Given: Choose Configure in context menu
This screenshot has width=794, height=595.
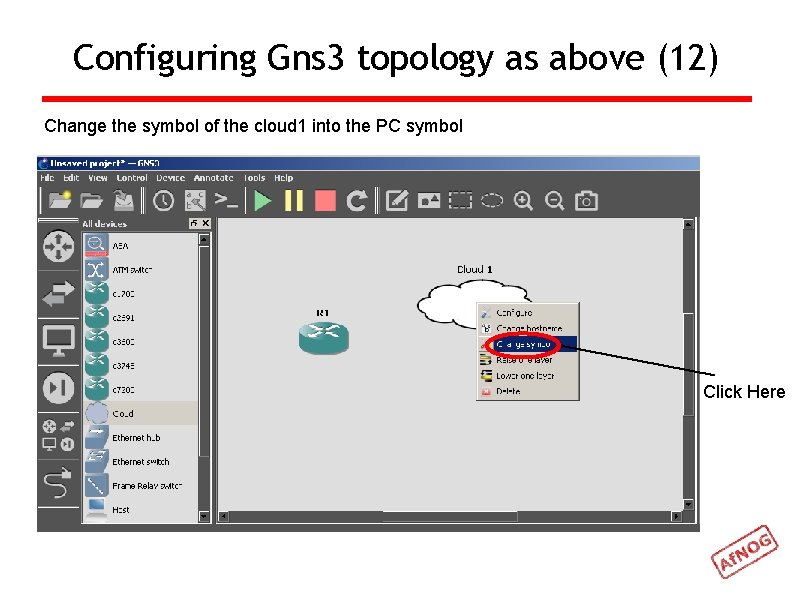Looking at the screenshot, I should coord(528,313).
